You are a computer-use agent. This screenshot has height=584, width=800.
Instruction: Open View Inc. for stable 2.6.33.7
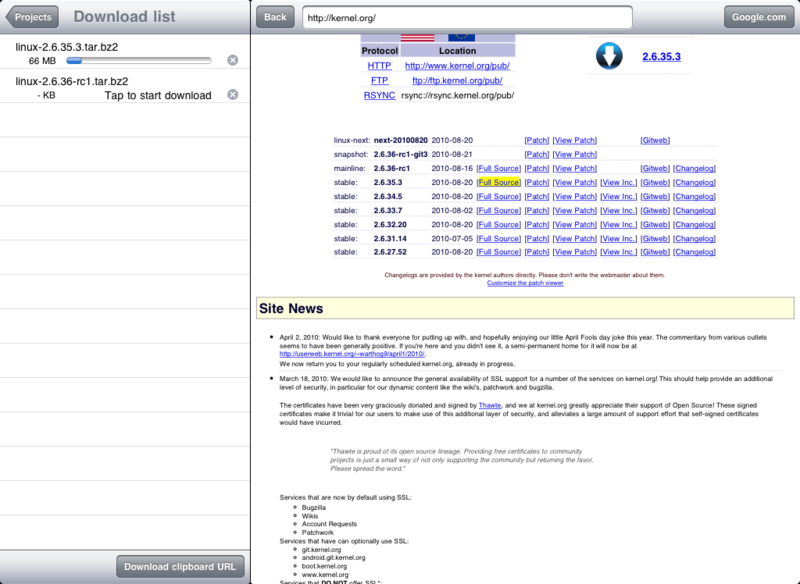(x=618, y=211)
